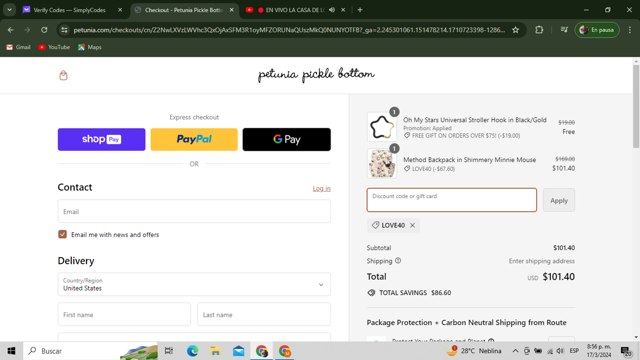The height and width of the screenshot is (360, 640).
Task: Mute the YouTube tab audio icon
Action: (332, 10)
